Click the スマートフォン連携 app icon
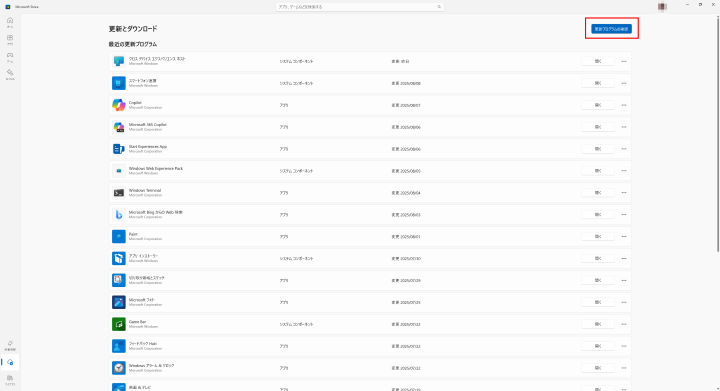720x391 pixels. pyautogui.click(x=118, y=83)
